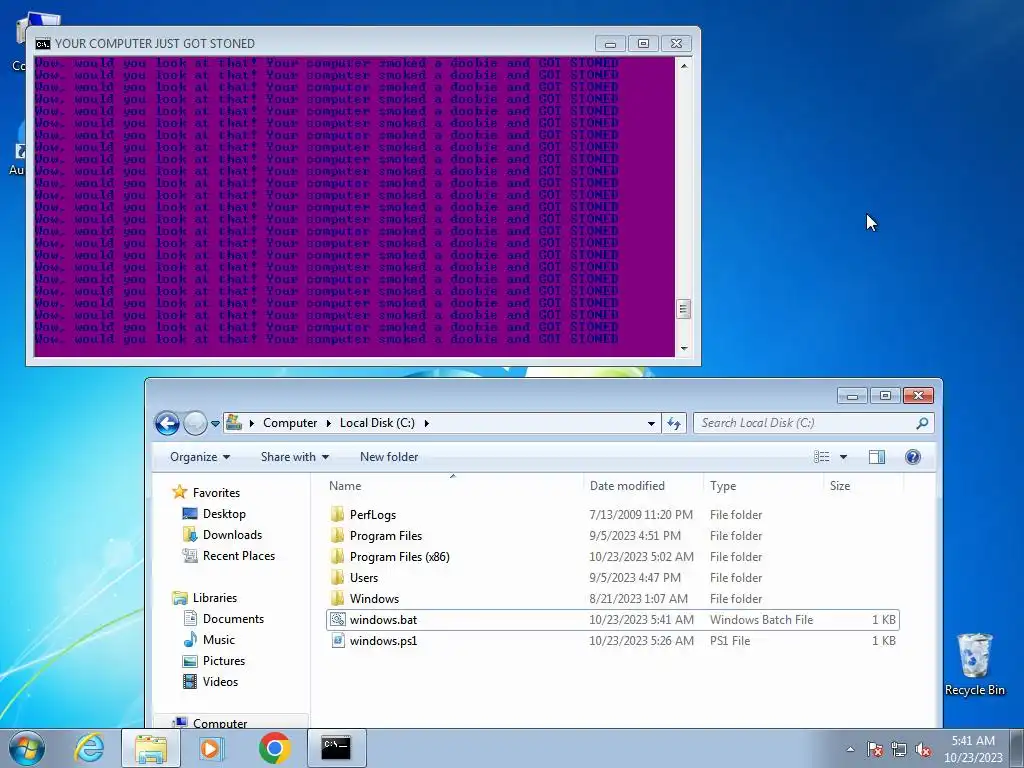Screen dimensions: 1024x768
Task: Minimize the STONED console window
Action: click(611, 44)
